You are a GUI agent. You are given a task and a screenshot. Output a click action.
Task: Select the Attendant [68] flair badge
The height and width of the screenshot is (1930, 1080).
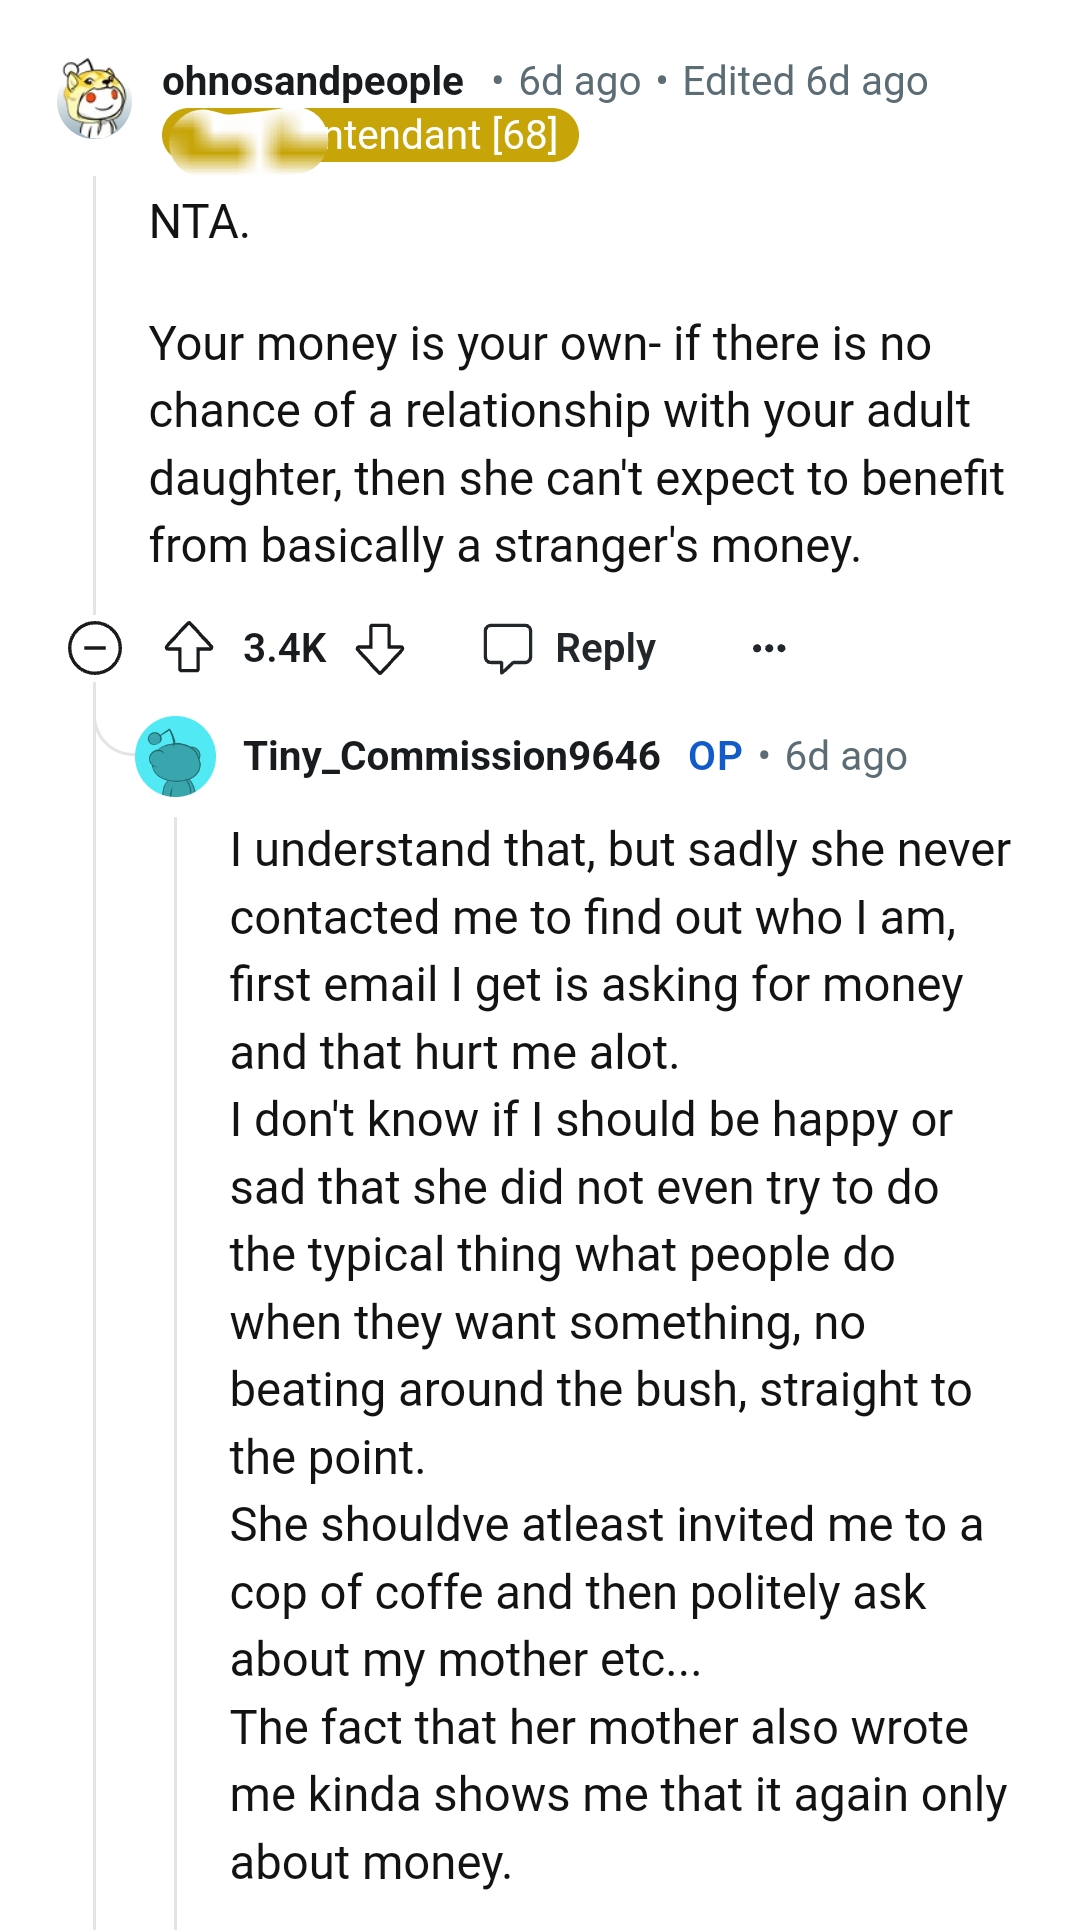coord(370,136)
